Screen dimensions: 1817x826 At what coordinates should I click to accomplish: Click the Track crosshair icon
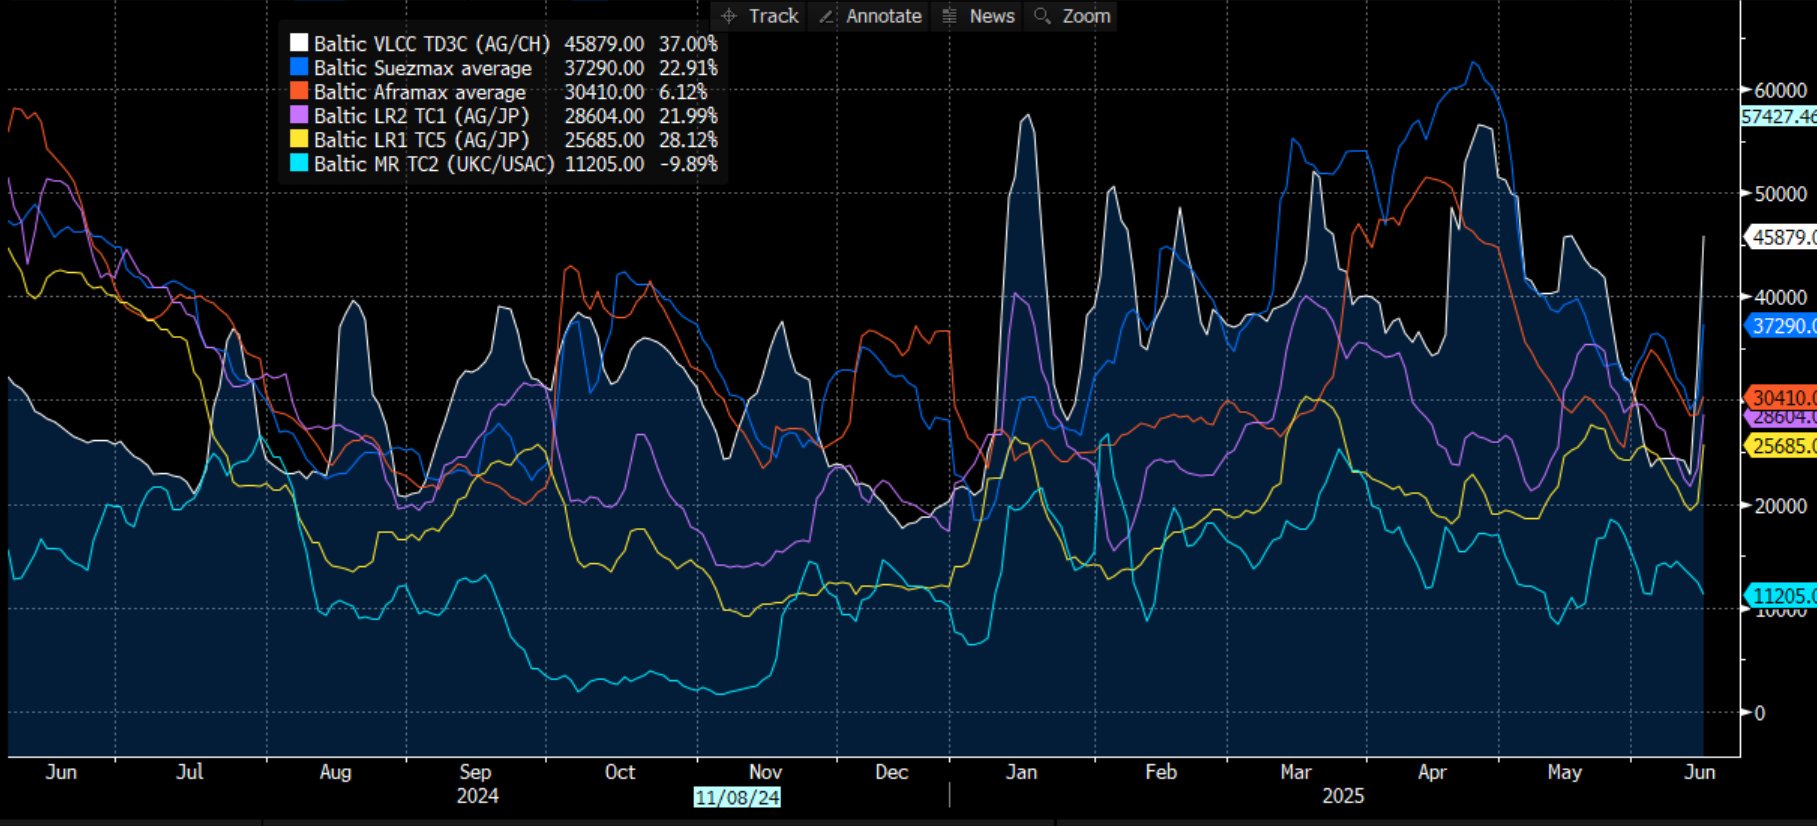tap(729, 16)
